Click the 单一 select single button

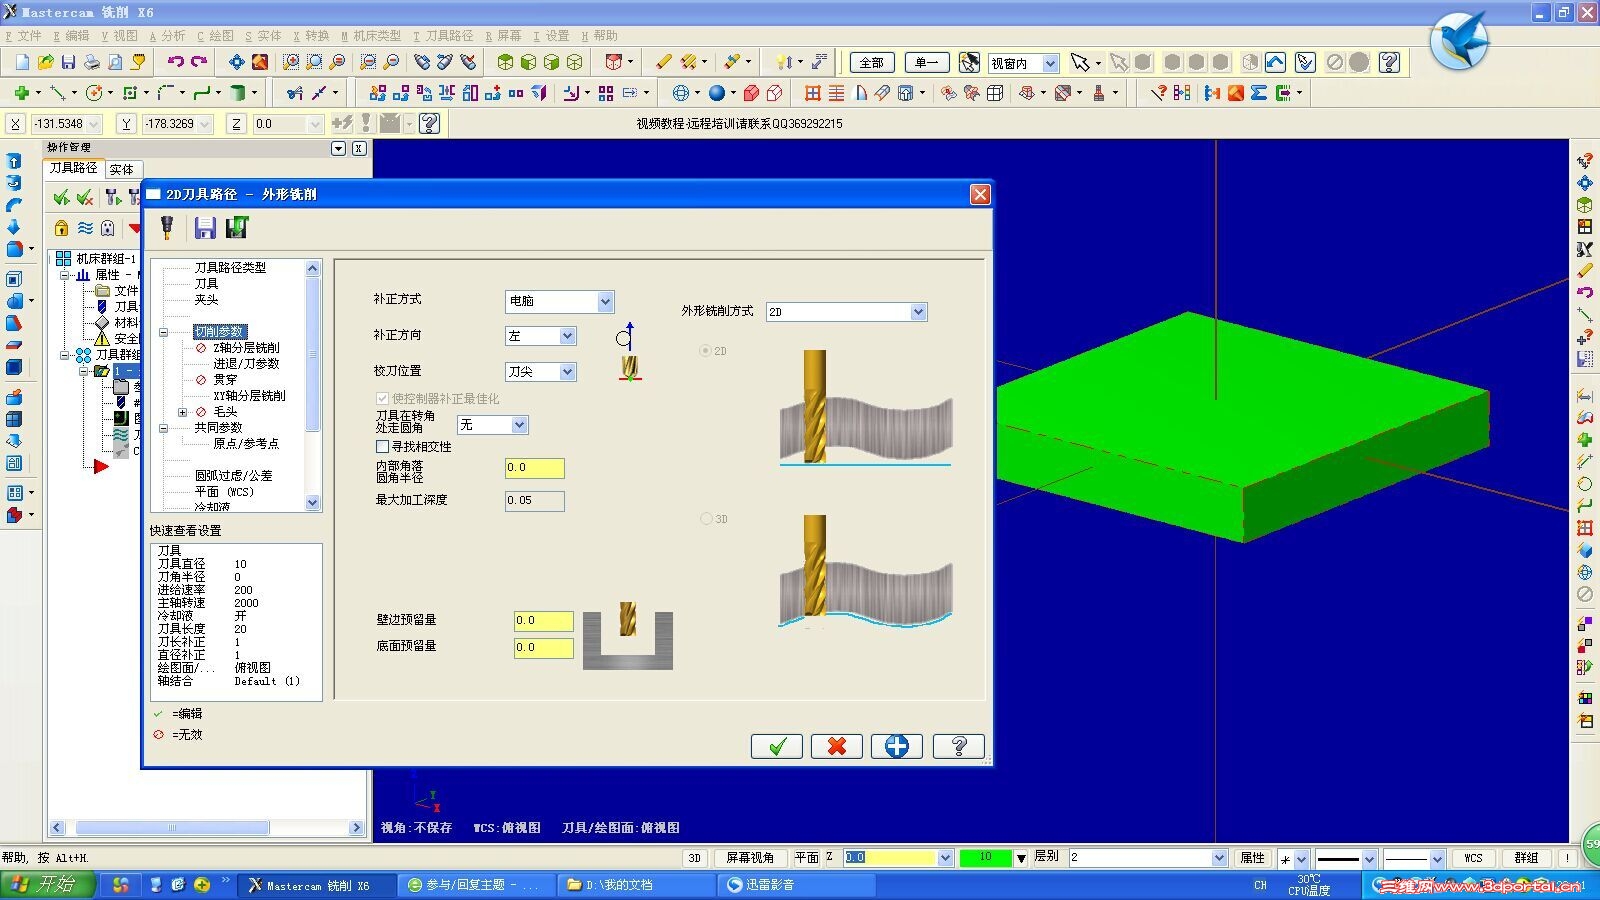point(927,63)
